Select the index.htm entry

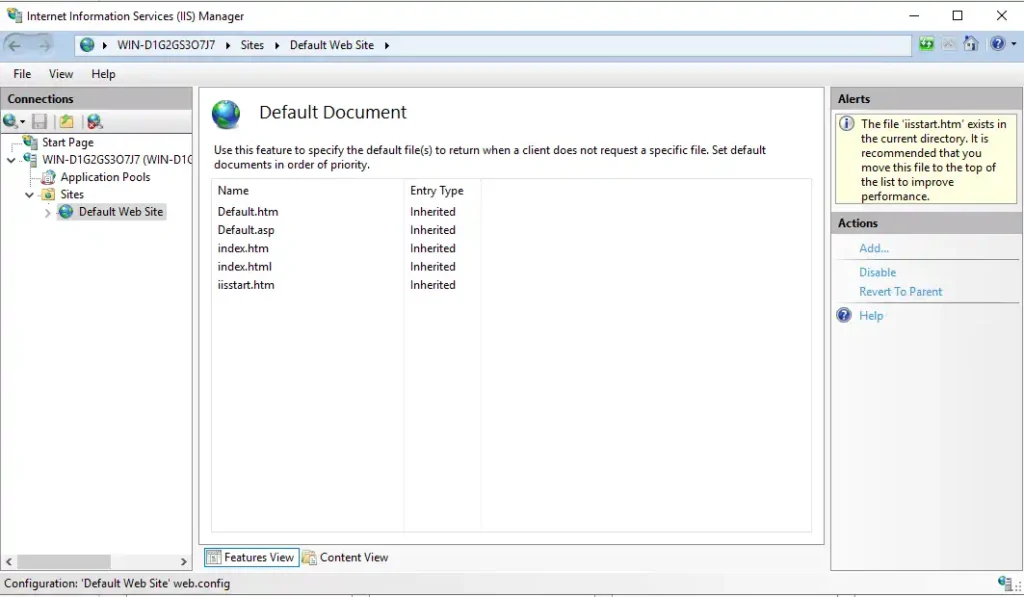(x=243, y=248)
